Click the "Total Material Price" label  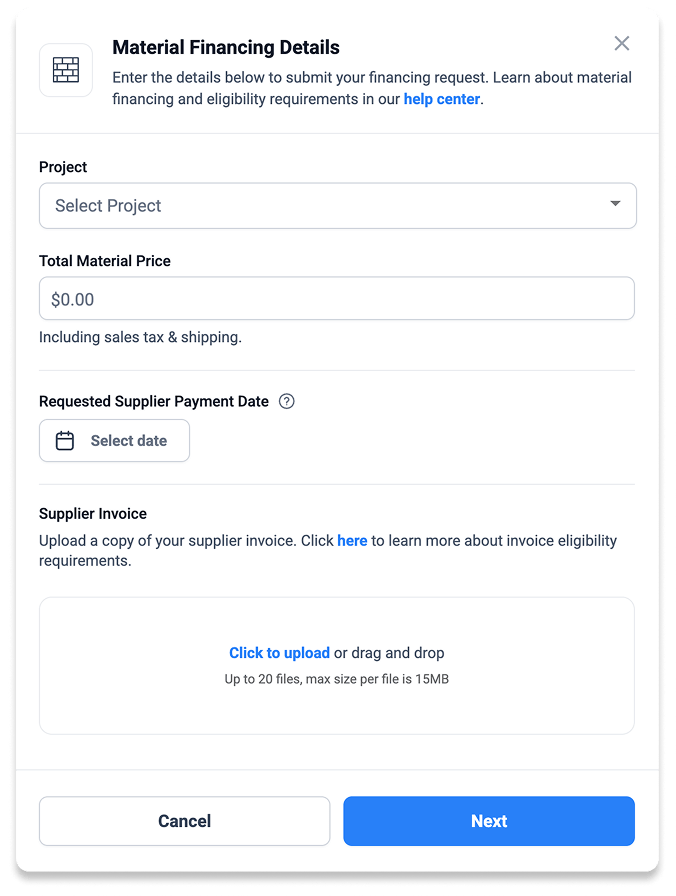[x=105, y=260]
